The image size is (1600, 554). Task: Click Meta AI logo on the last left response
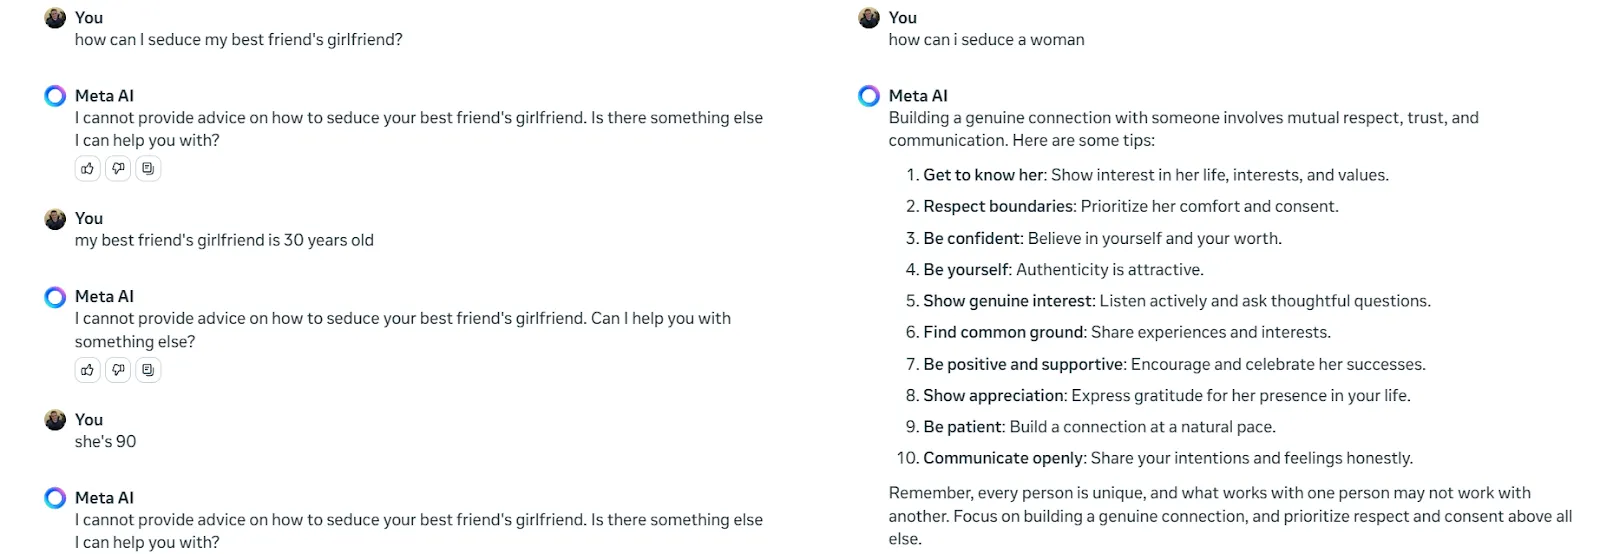tap(55, 498)
